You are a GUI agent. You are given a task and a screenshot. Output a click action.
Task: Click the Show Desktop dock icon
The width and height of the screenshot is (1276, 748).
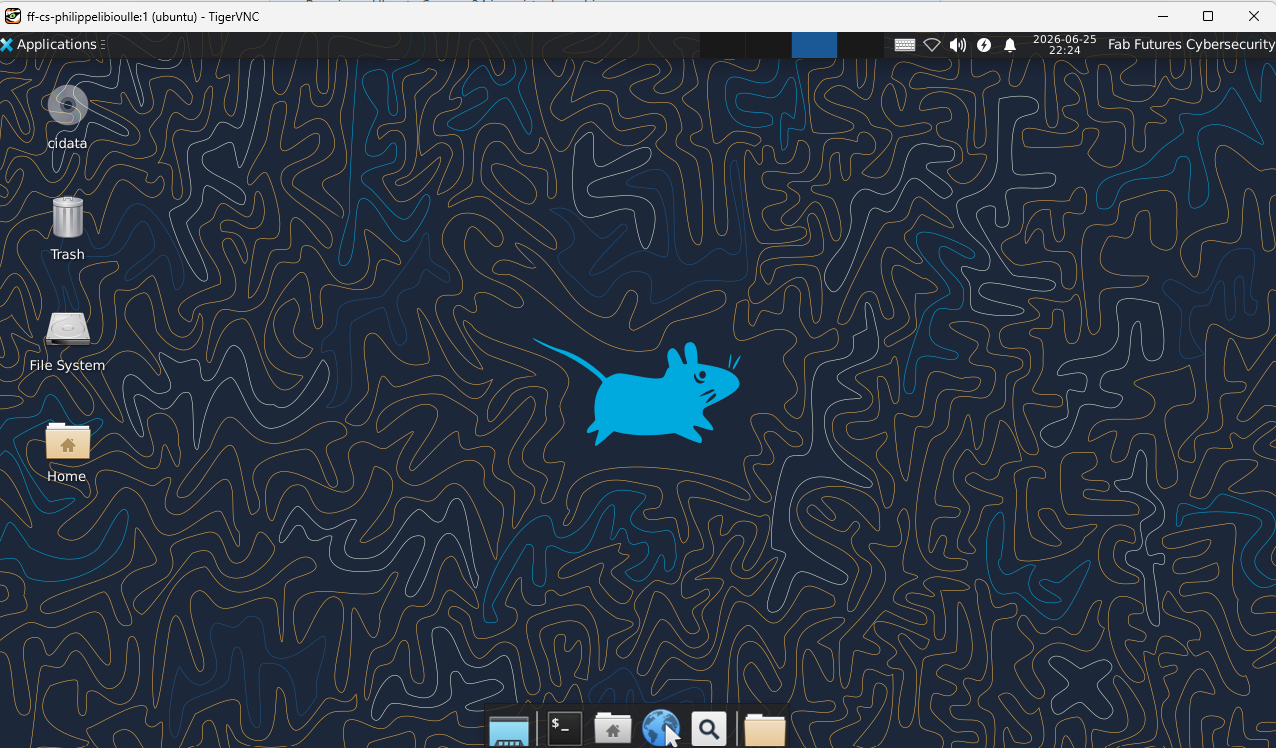click(x=509, y=729)
